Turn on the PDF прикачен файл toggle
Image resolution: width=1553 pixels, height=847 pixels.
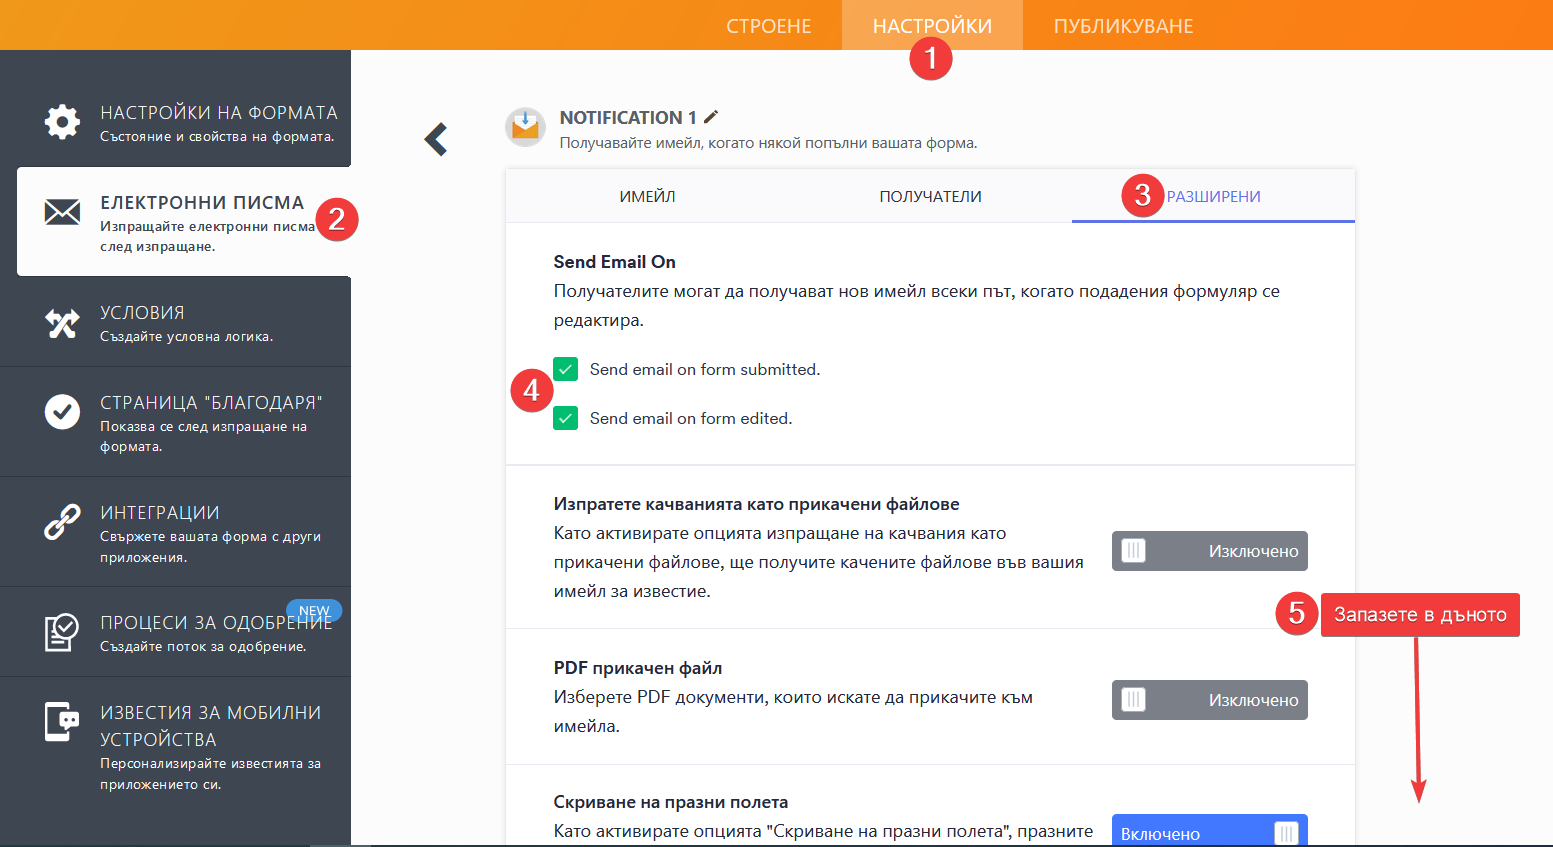[1209, 700]
